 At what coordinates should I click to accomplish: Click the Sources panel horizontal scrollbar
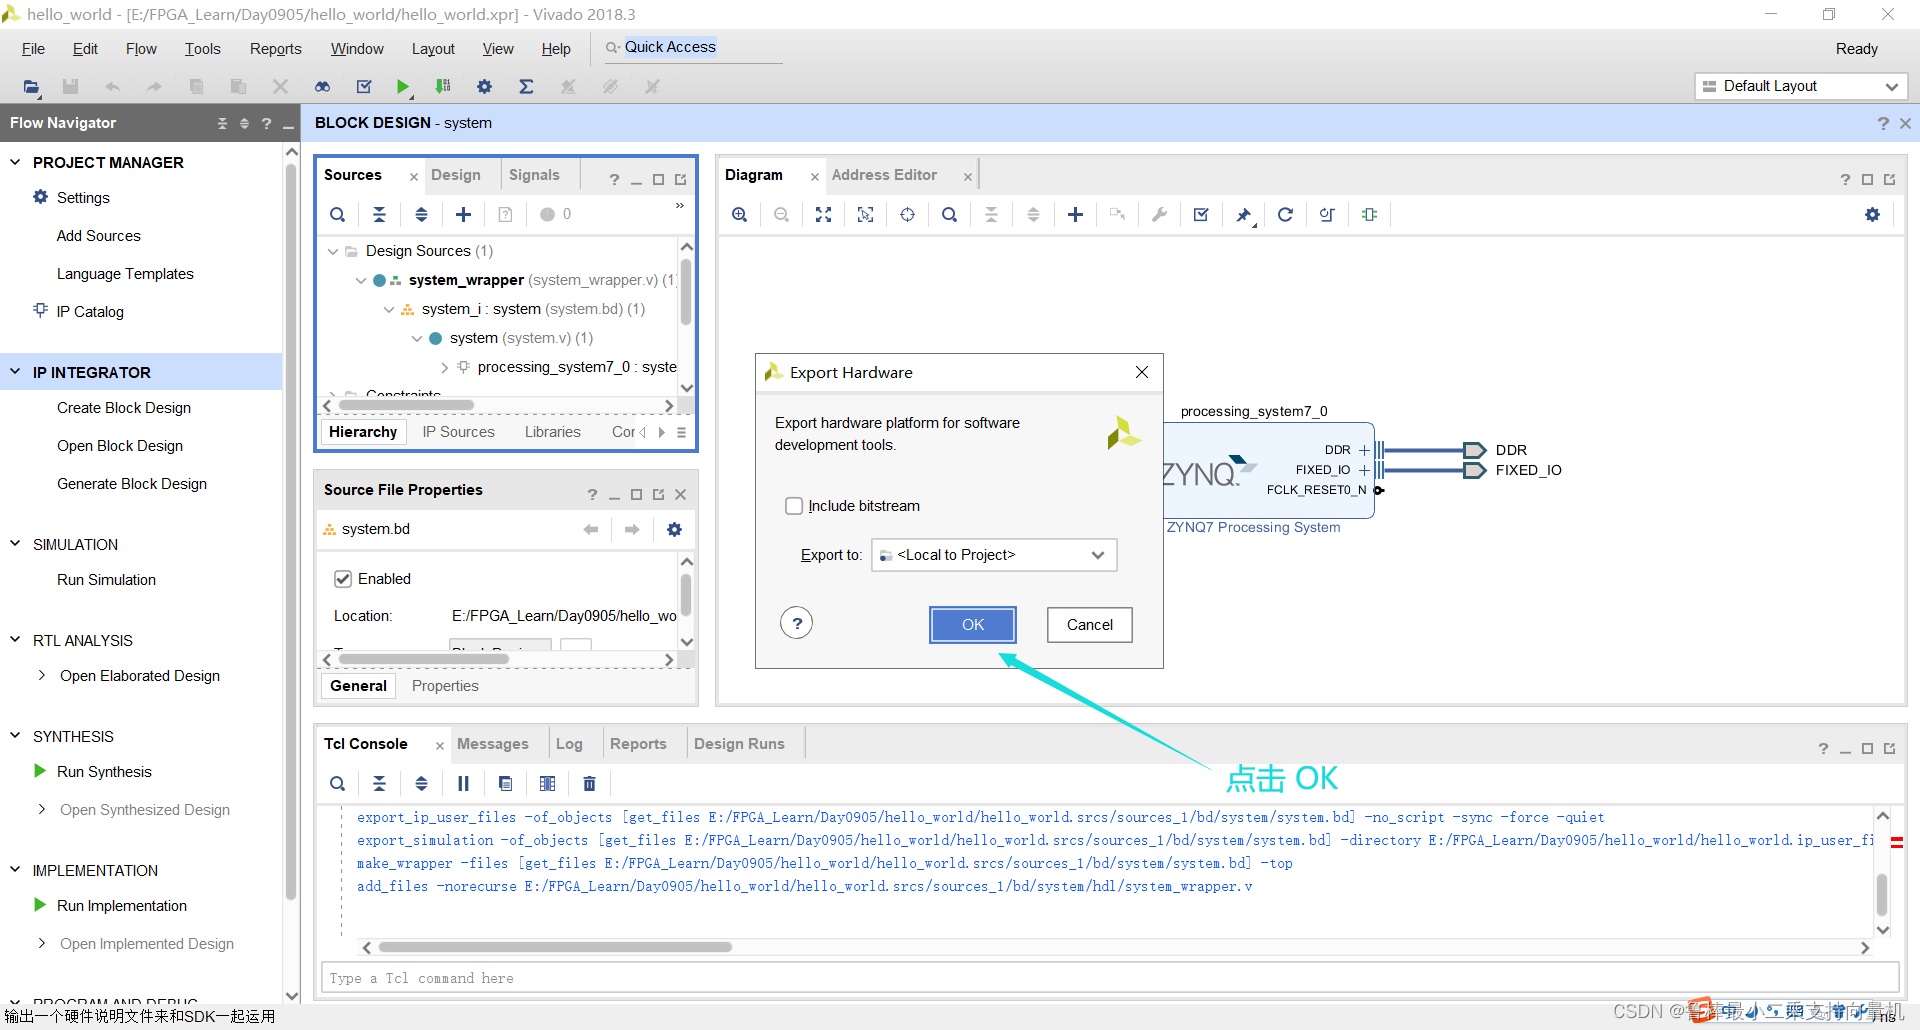[x=406, y=405]
